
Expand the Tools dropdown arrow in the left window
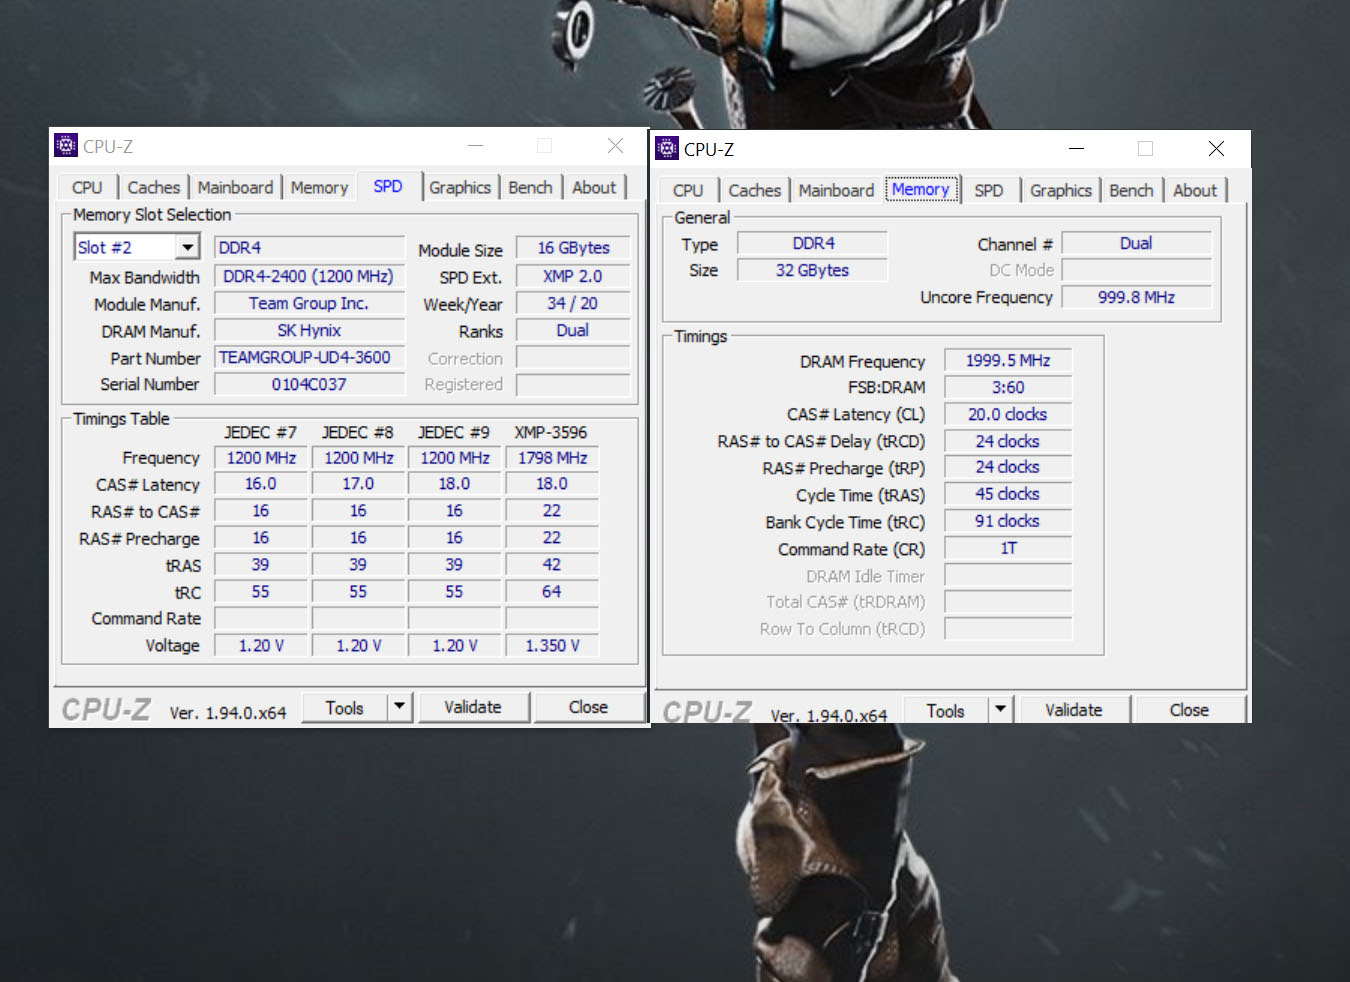[x=400, y=707]
